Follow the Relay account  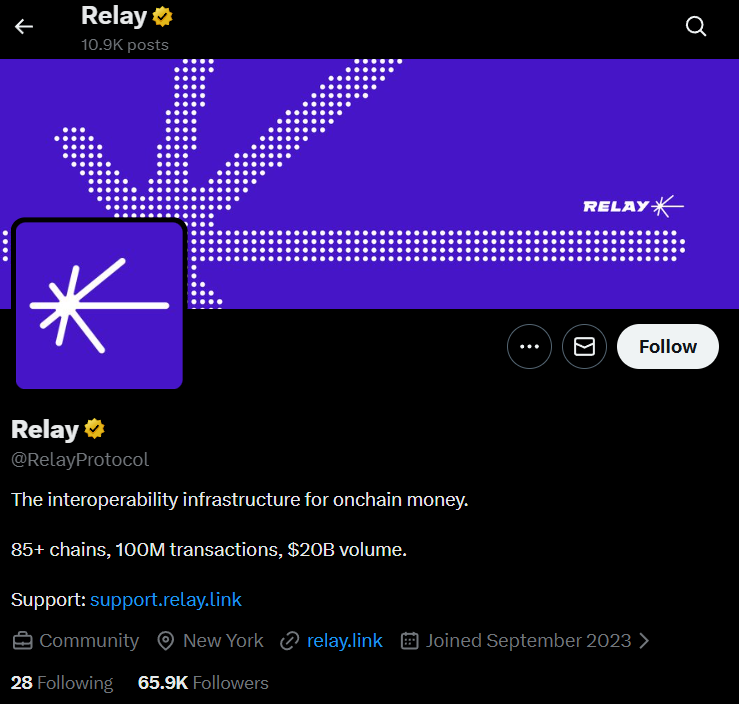668,347
